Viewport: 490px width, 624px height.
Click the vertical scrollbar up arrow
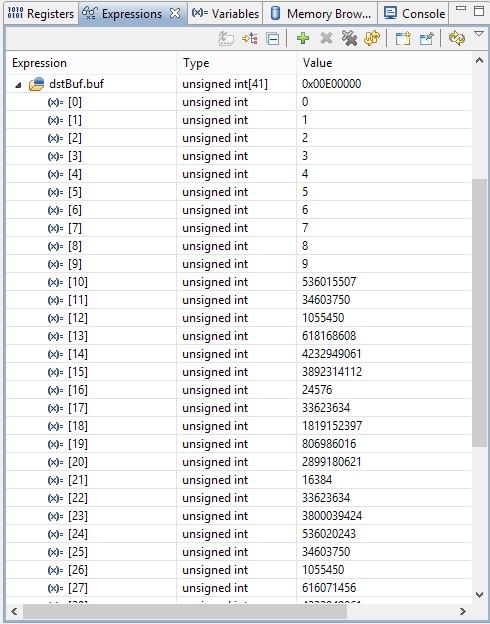point(479,60)
